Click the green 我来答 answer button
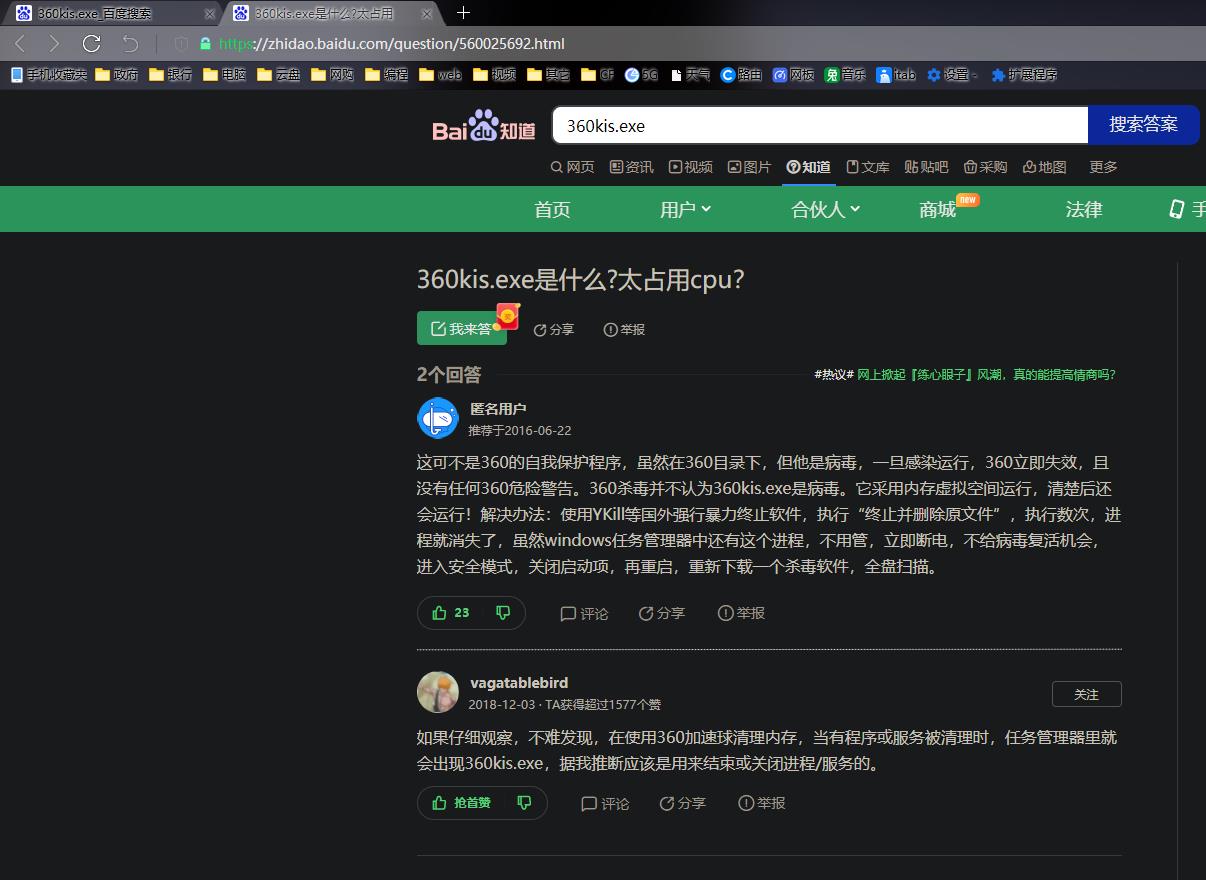 (462, 329)
